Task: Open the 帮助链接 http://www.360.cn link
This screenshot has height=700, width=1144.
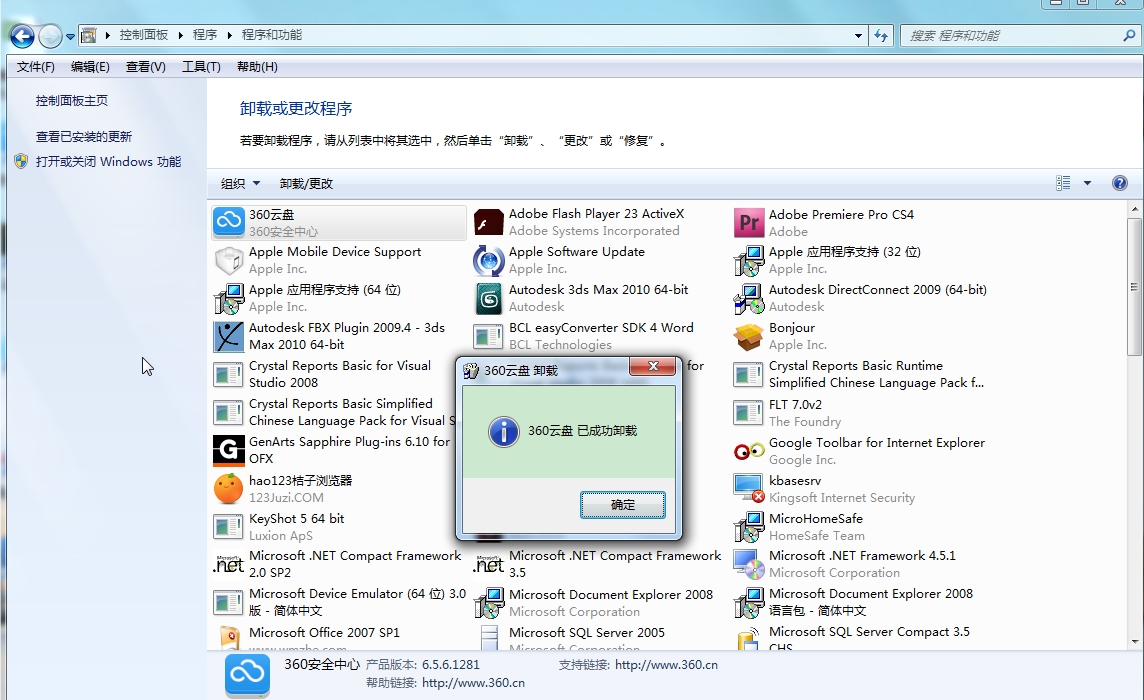Action: [x=474, y=683]
